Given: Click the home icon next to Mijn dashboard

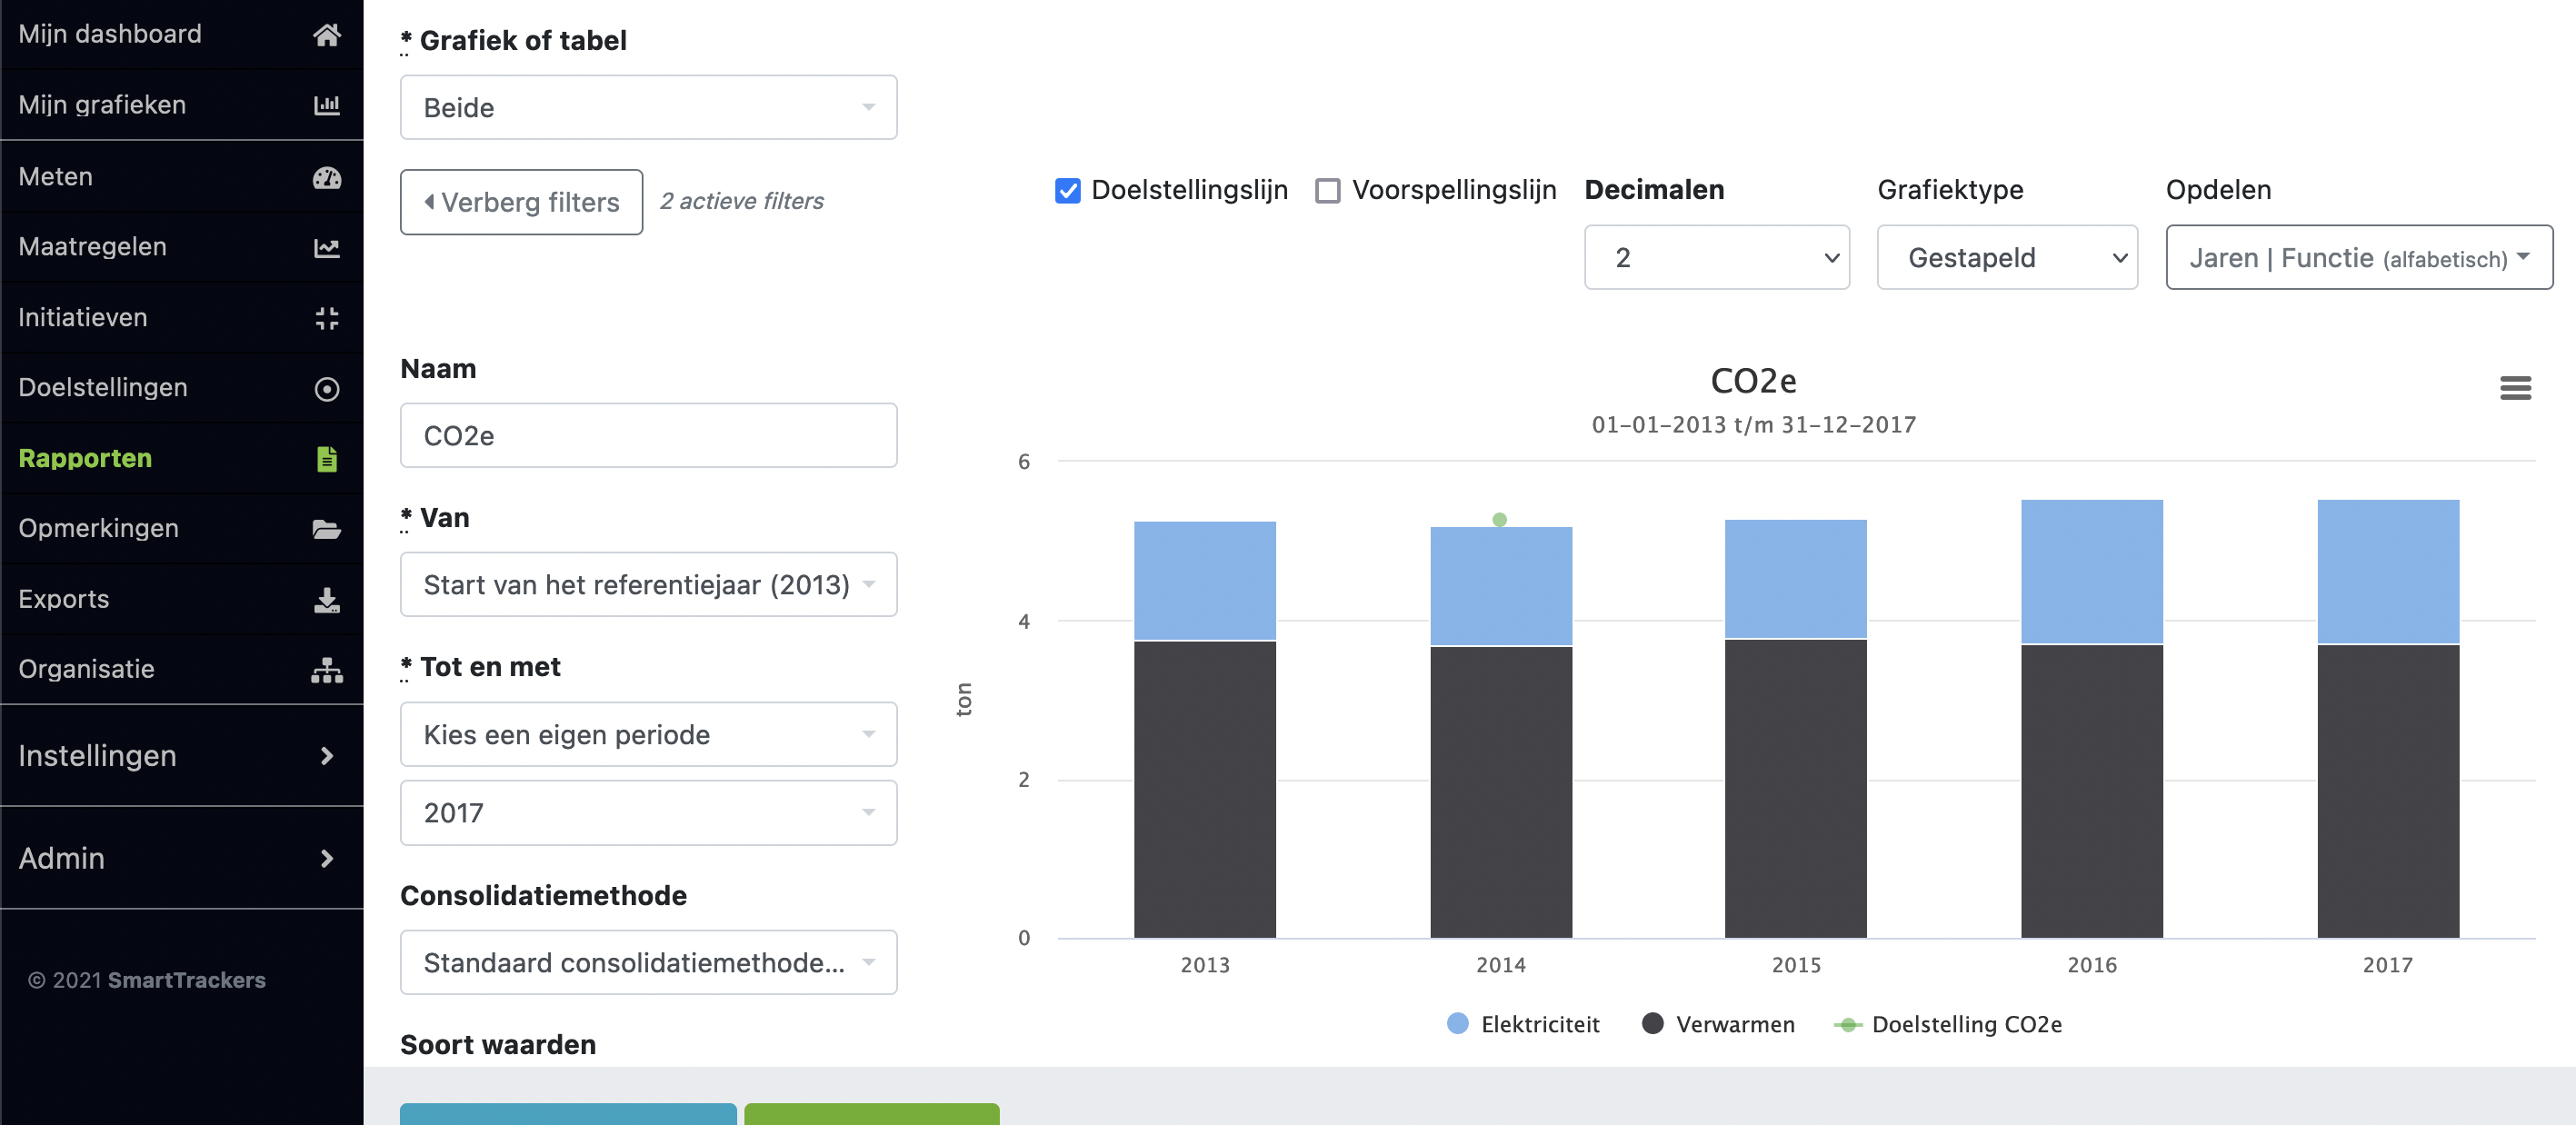Looking at the screenshot, I should 326,35.
